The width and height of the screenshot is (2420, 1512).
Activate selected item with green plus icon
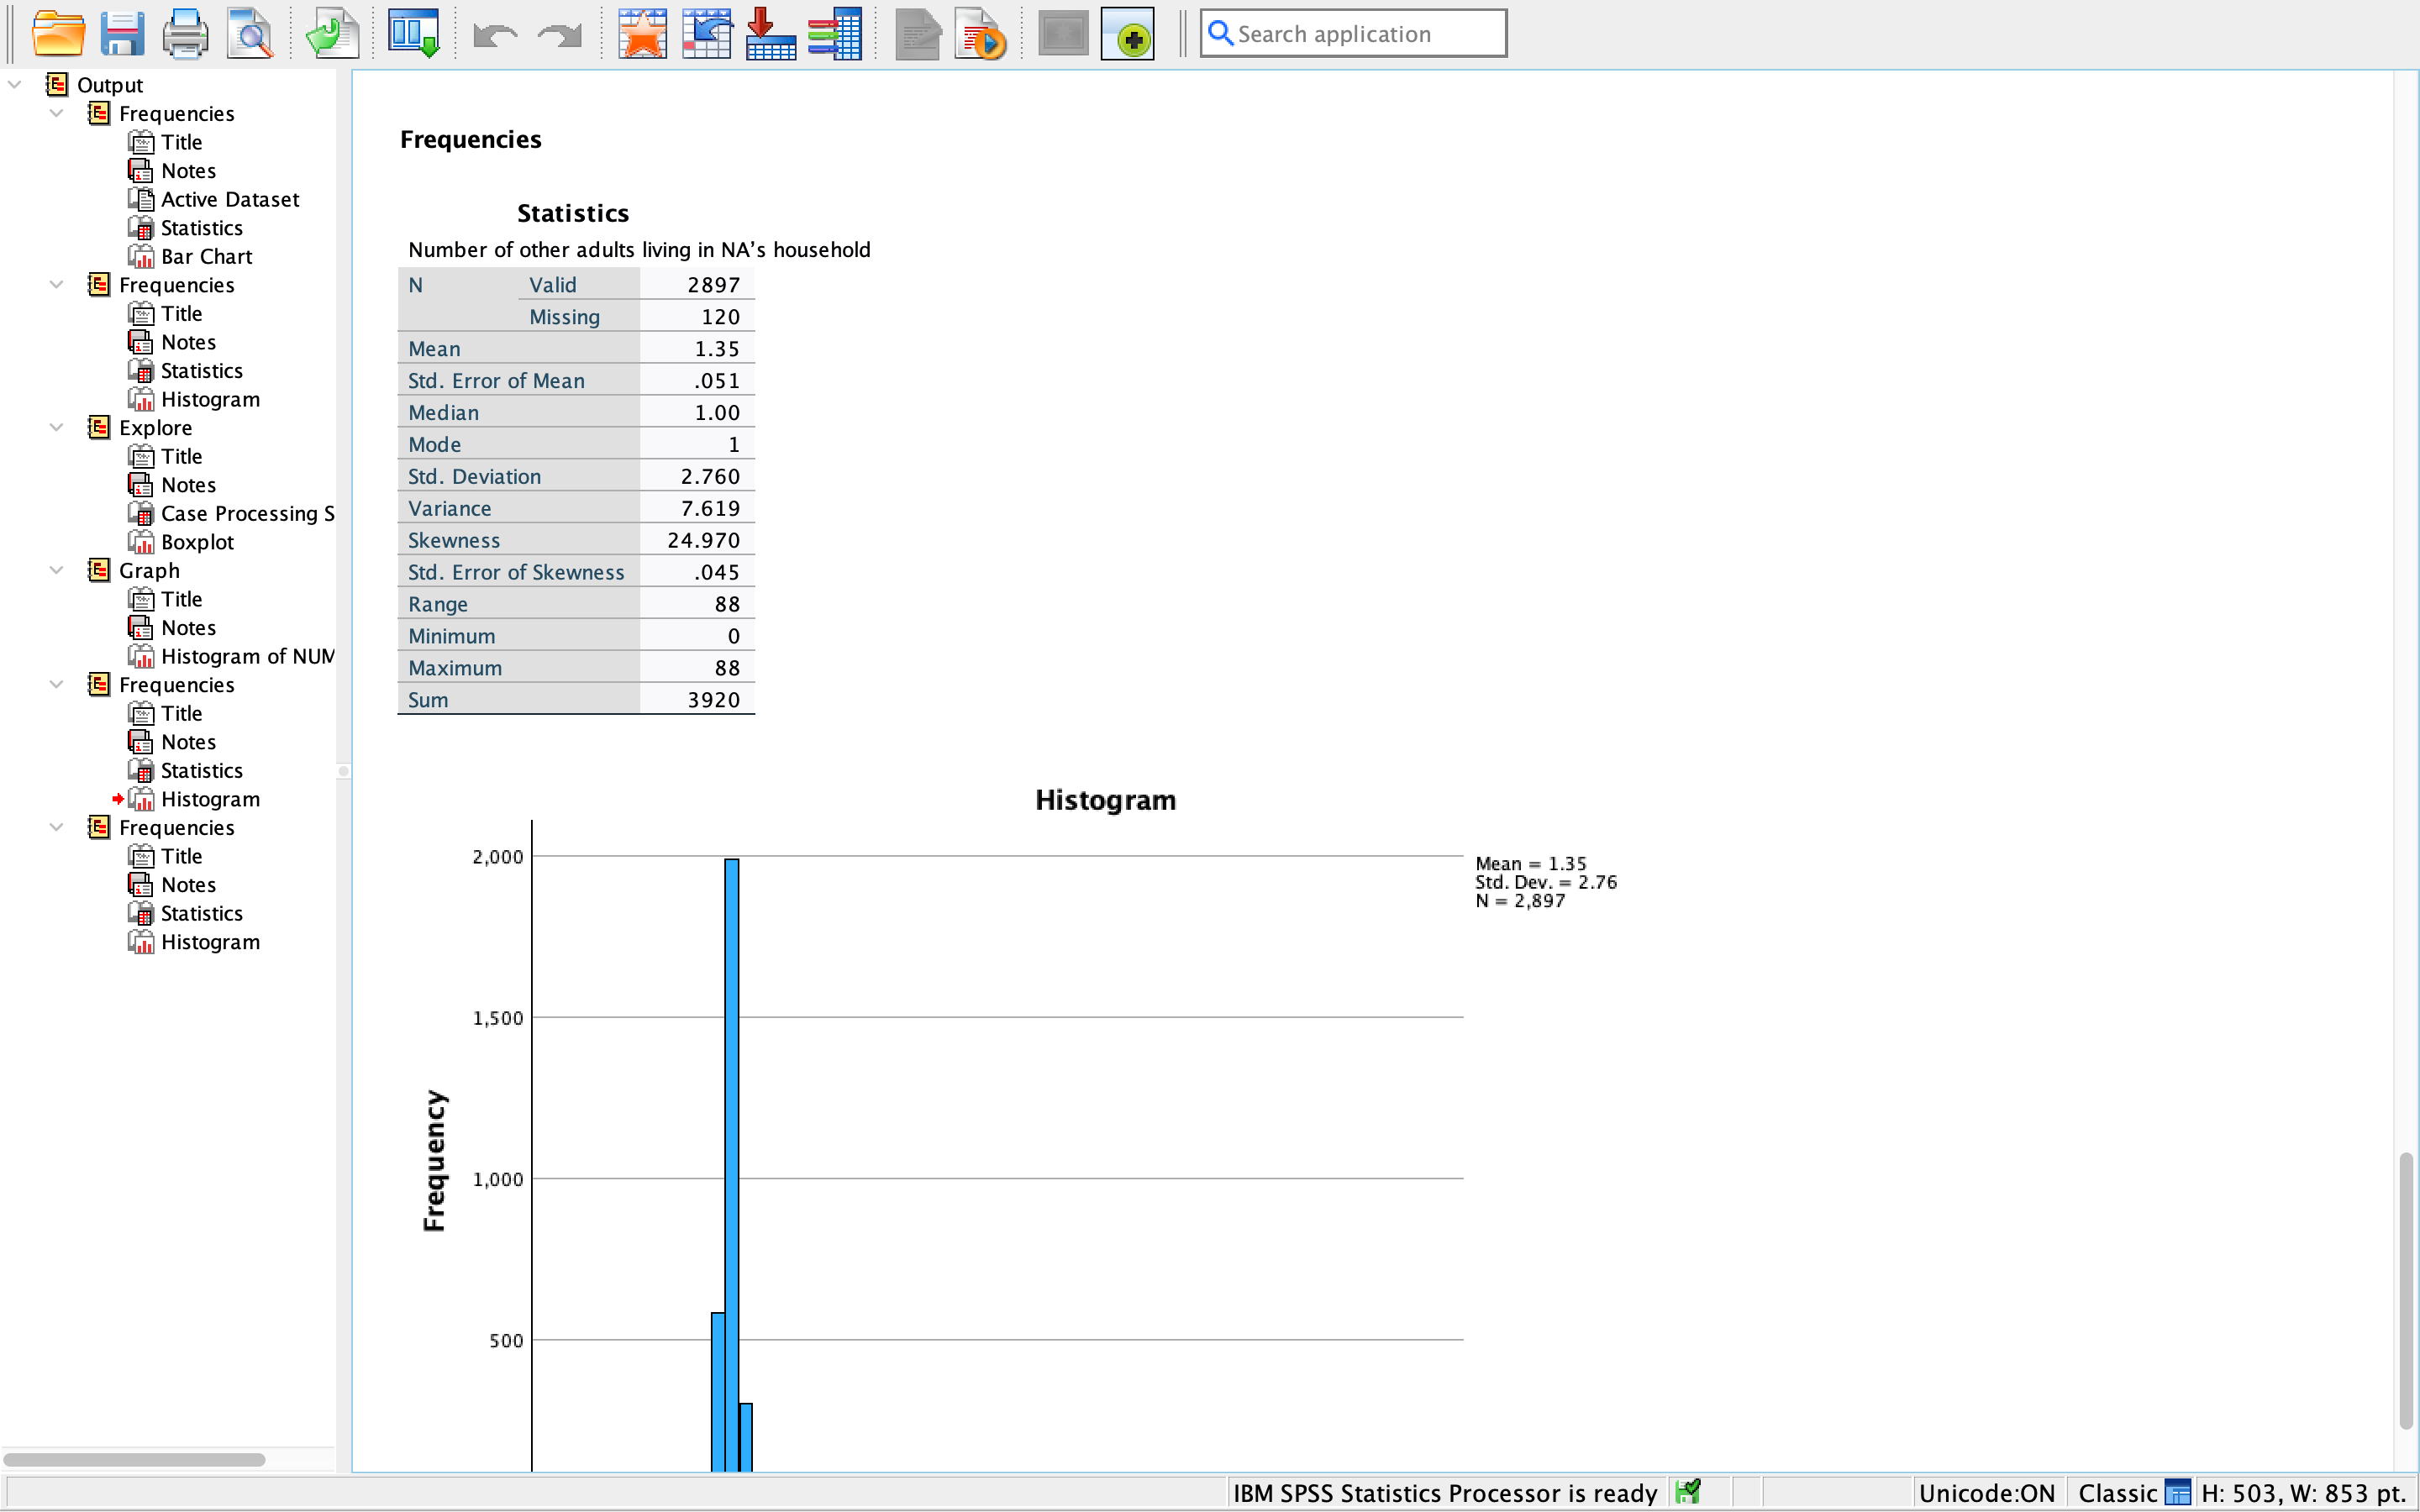(1126, 33)
